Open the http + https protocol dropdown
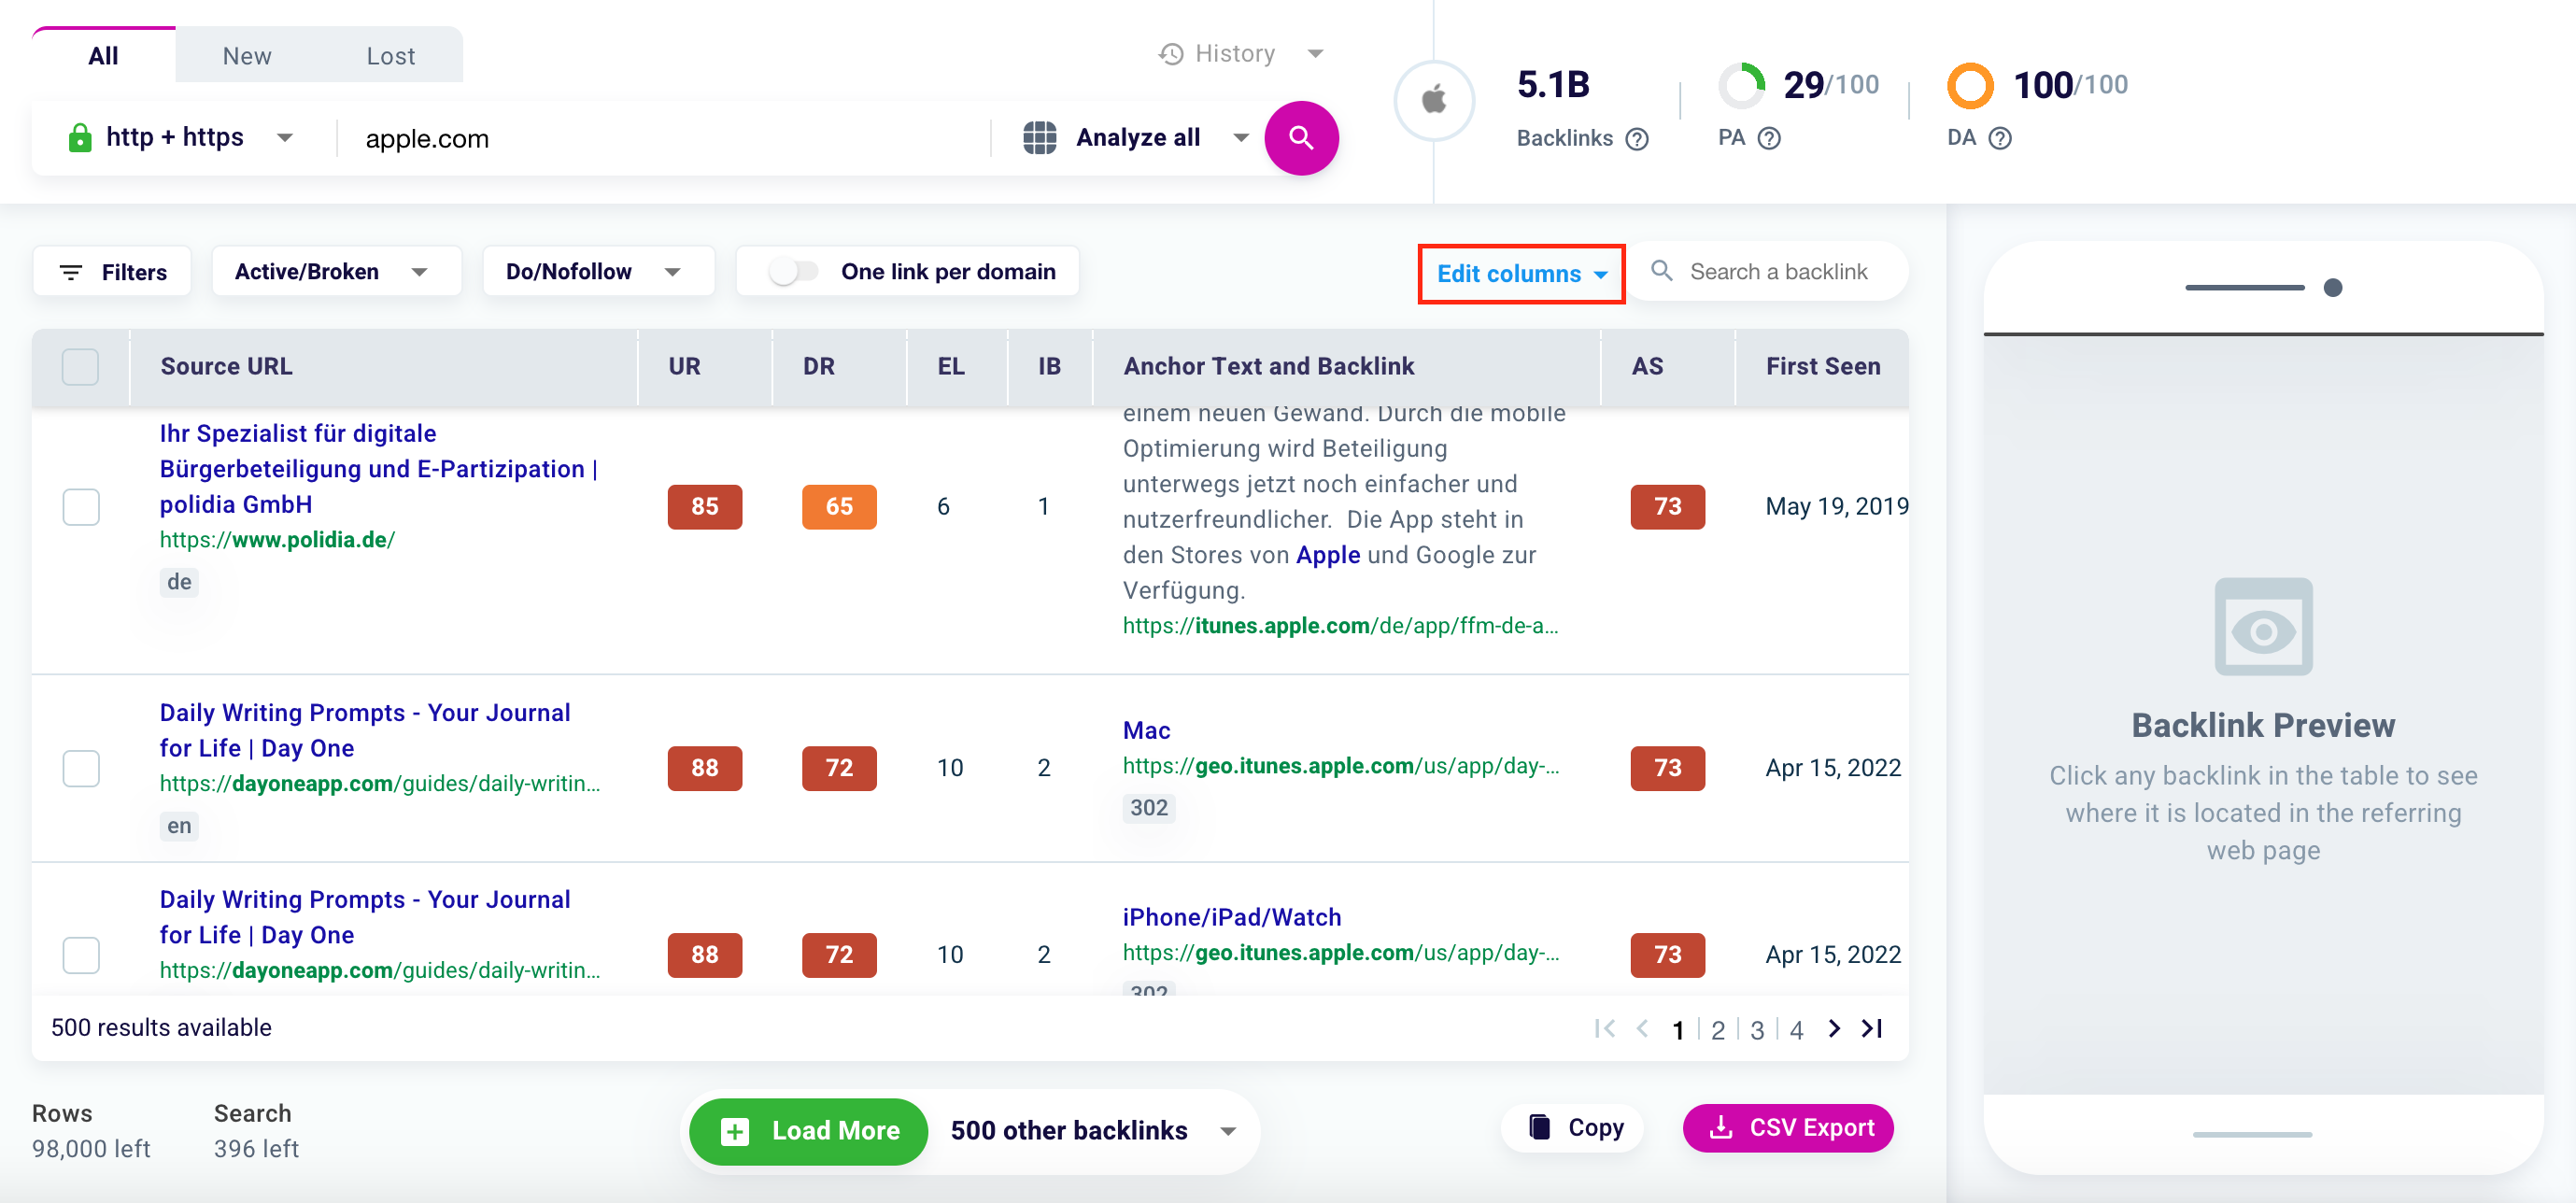 [180, 137]
